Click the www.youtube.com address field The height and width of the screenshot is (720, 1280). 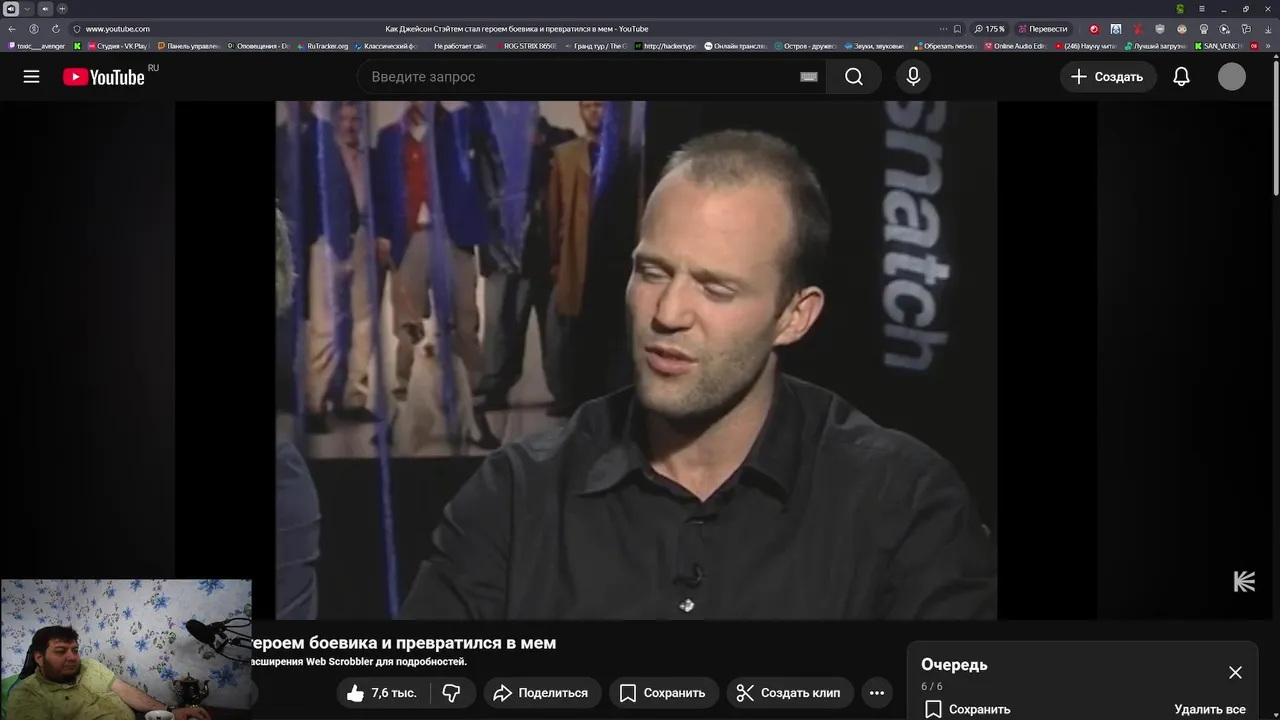pos(118,29)
